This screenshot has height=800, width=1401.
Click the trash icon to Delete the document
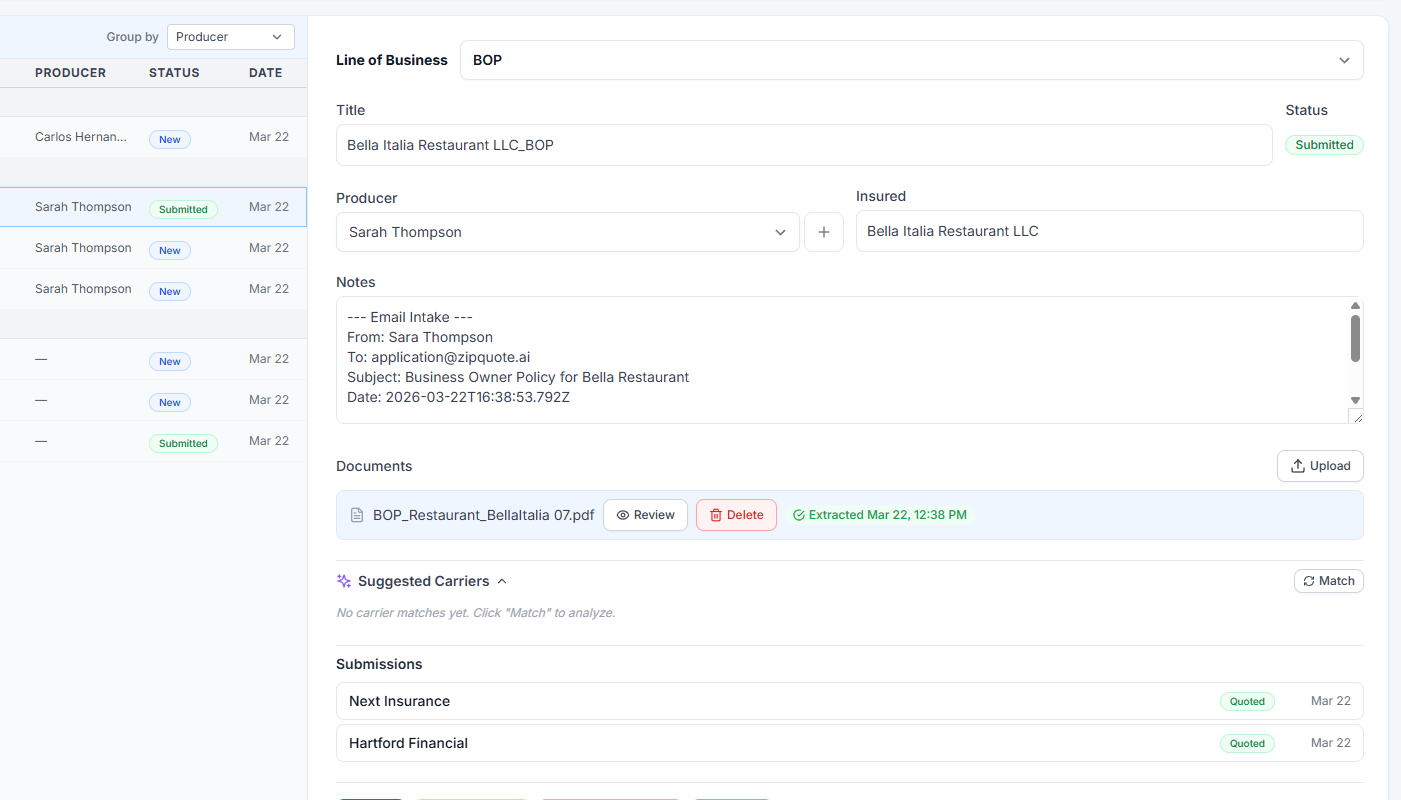[x=716, y=514]
